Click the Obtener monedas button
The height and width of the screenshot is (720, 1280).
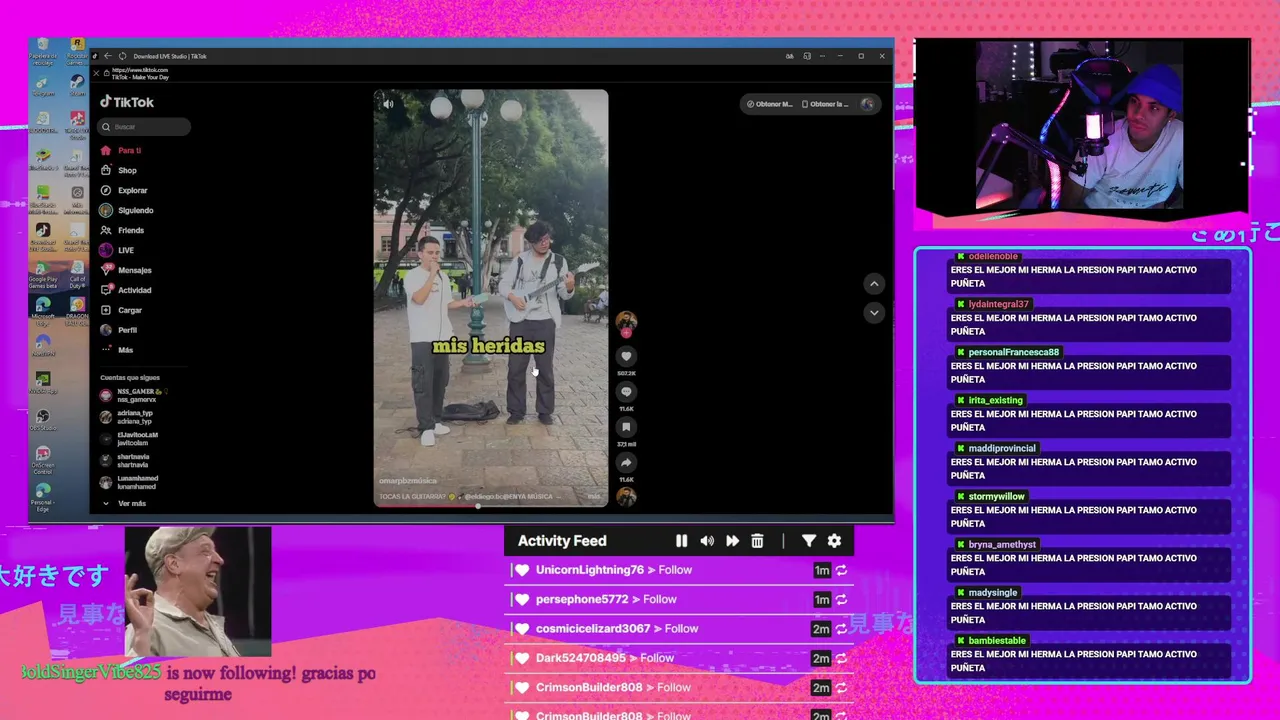768,104
